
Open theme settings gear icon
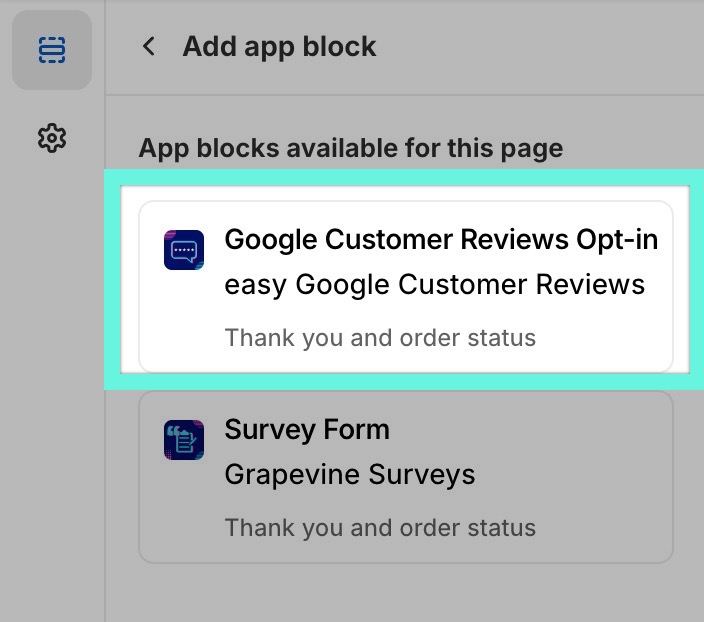[51, 138]
